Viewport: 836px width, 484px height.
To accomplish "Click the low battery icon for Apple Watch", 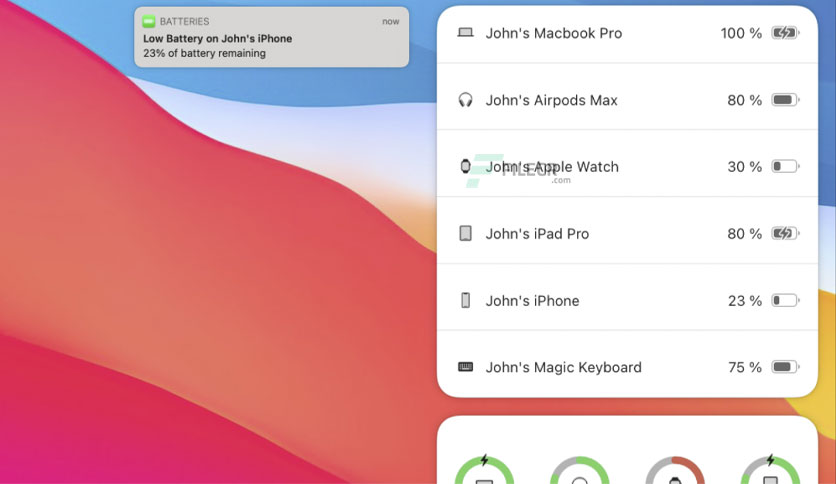I will pos(785,166).
